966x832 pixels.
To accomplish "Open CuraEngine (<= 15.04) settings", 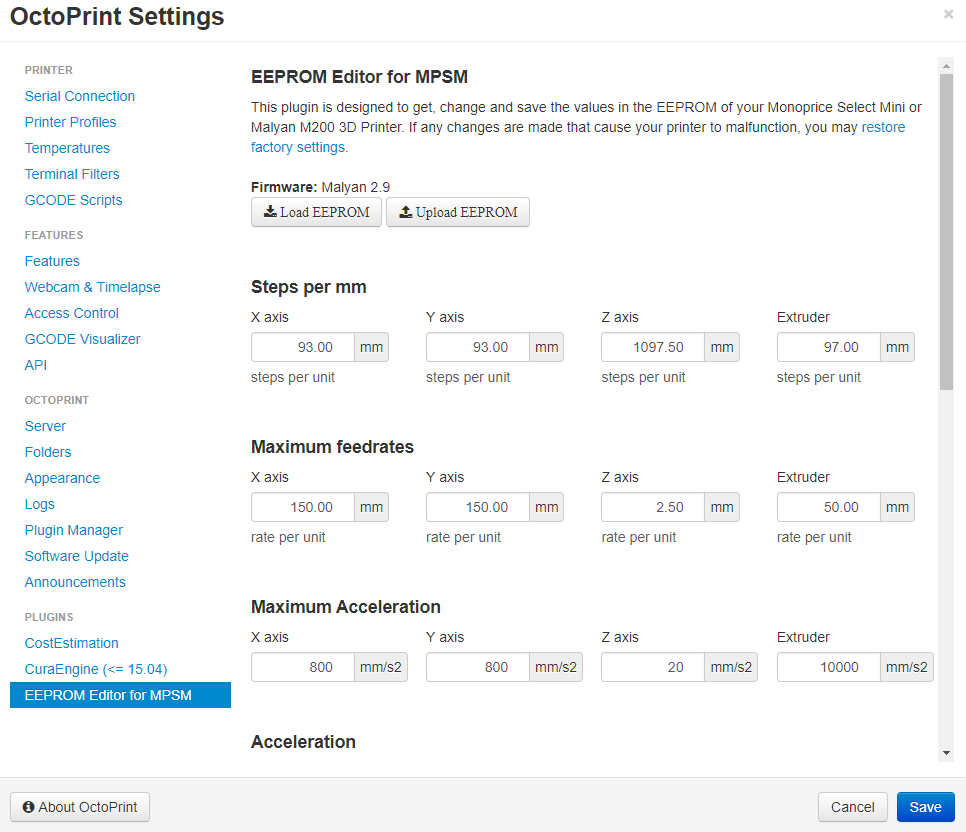I will [x=96, y=669].
